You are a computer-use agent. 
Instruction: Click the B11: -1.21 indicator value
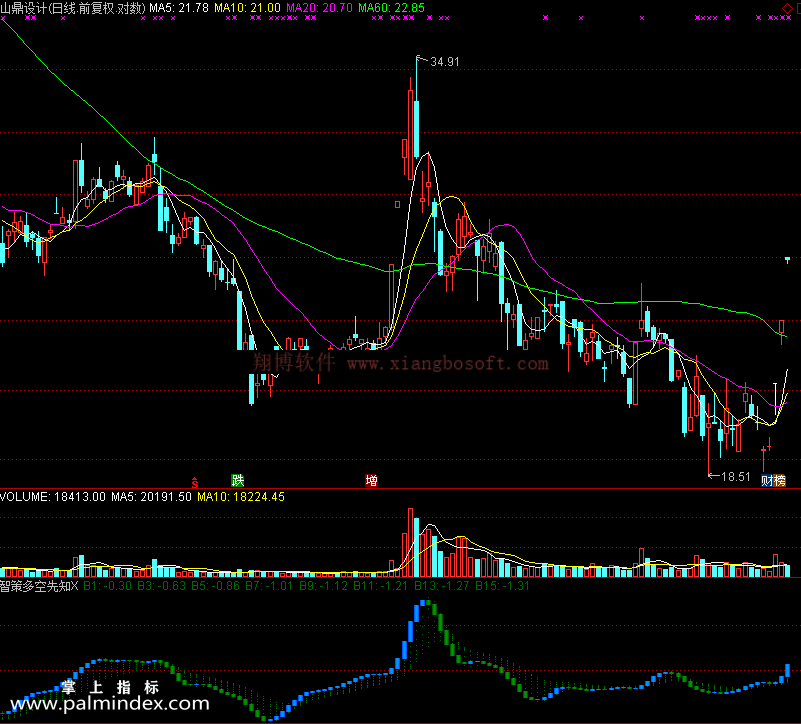(x=381, y=586)
